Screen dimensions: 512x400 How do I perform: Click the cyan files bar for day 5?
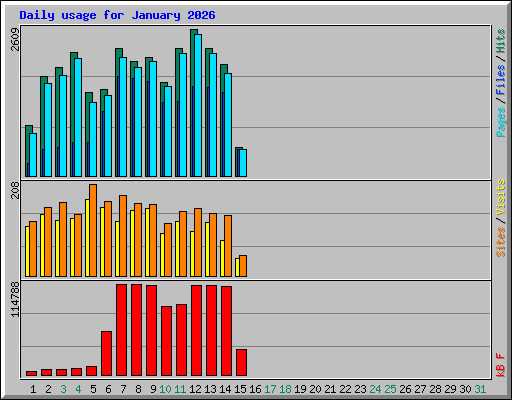point(93,139)
